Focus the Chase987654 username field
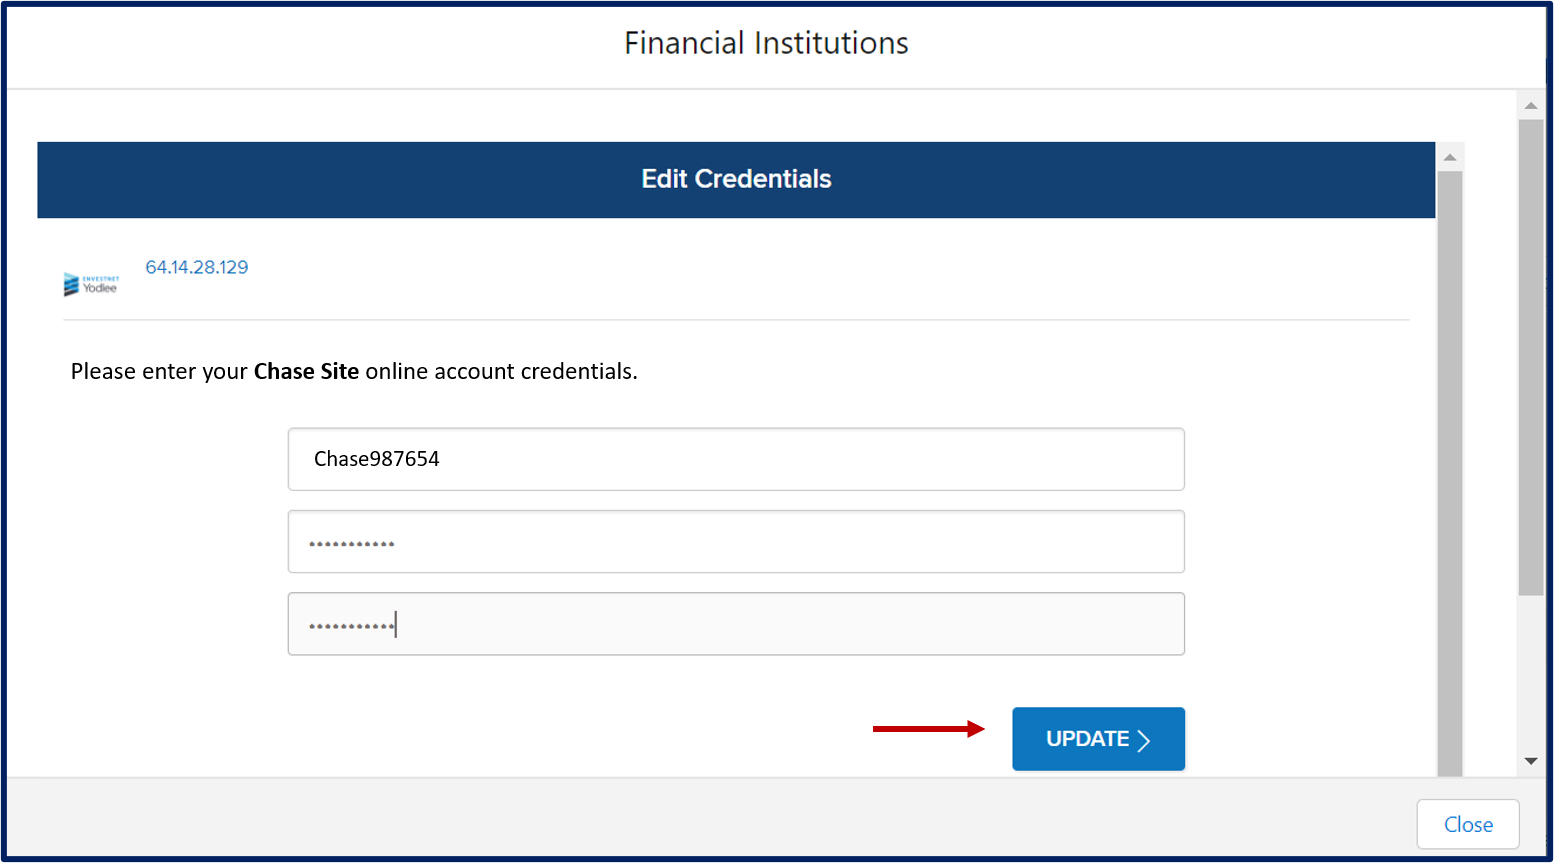This screenshot has width=1554, height=863. [x=736, y=459]
